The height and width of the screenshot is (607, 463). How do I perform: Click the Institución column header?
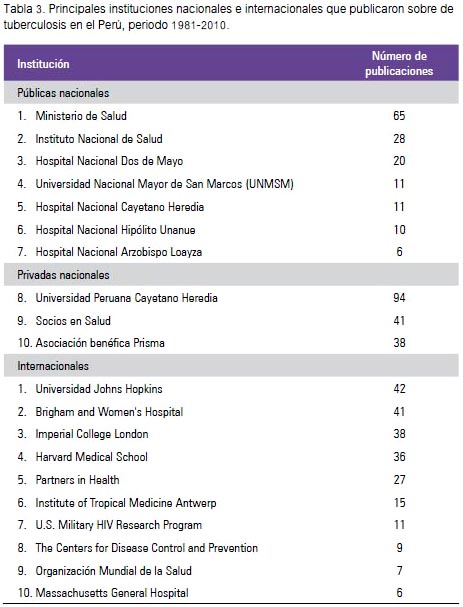click(x=43, y=64)
